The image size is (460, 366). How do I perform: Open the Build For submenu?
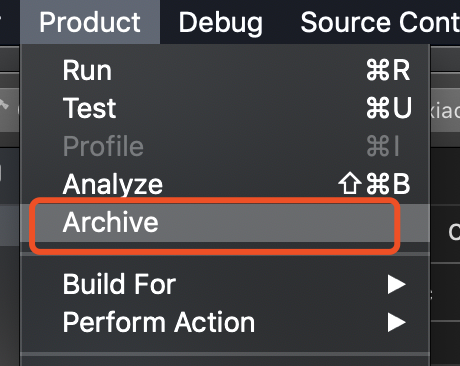coord(225,284)
